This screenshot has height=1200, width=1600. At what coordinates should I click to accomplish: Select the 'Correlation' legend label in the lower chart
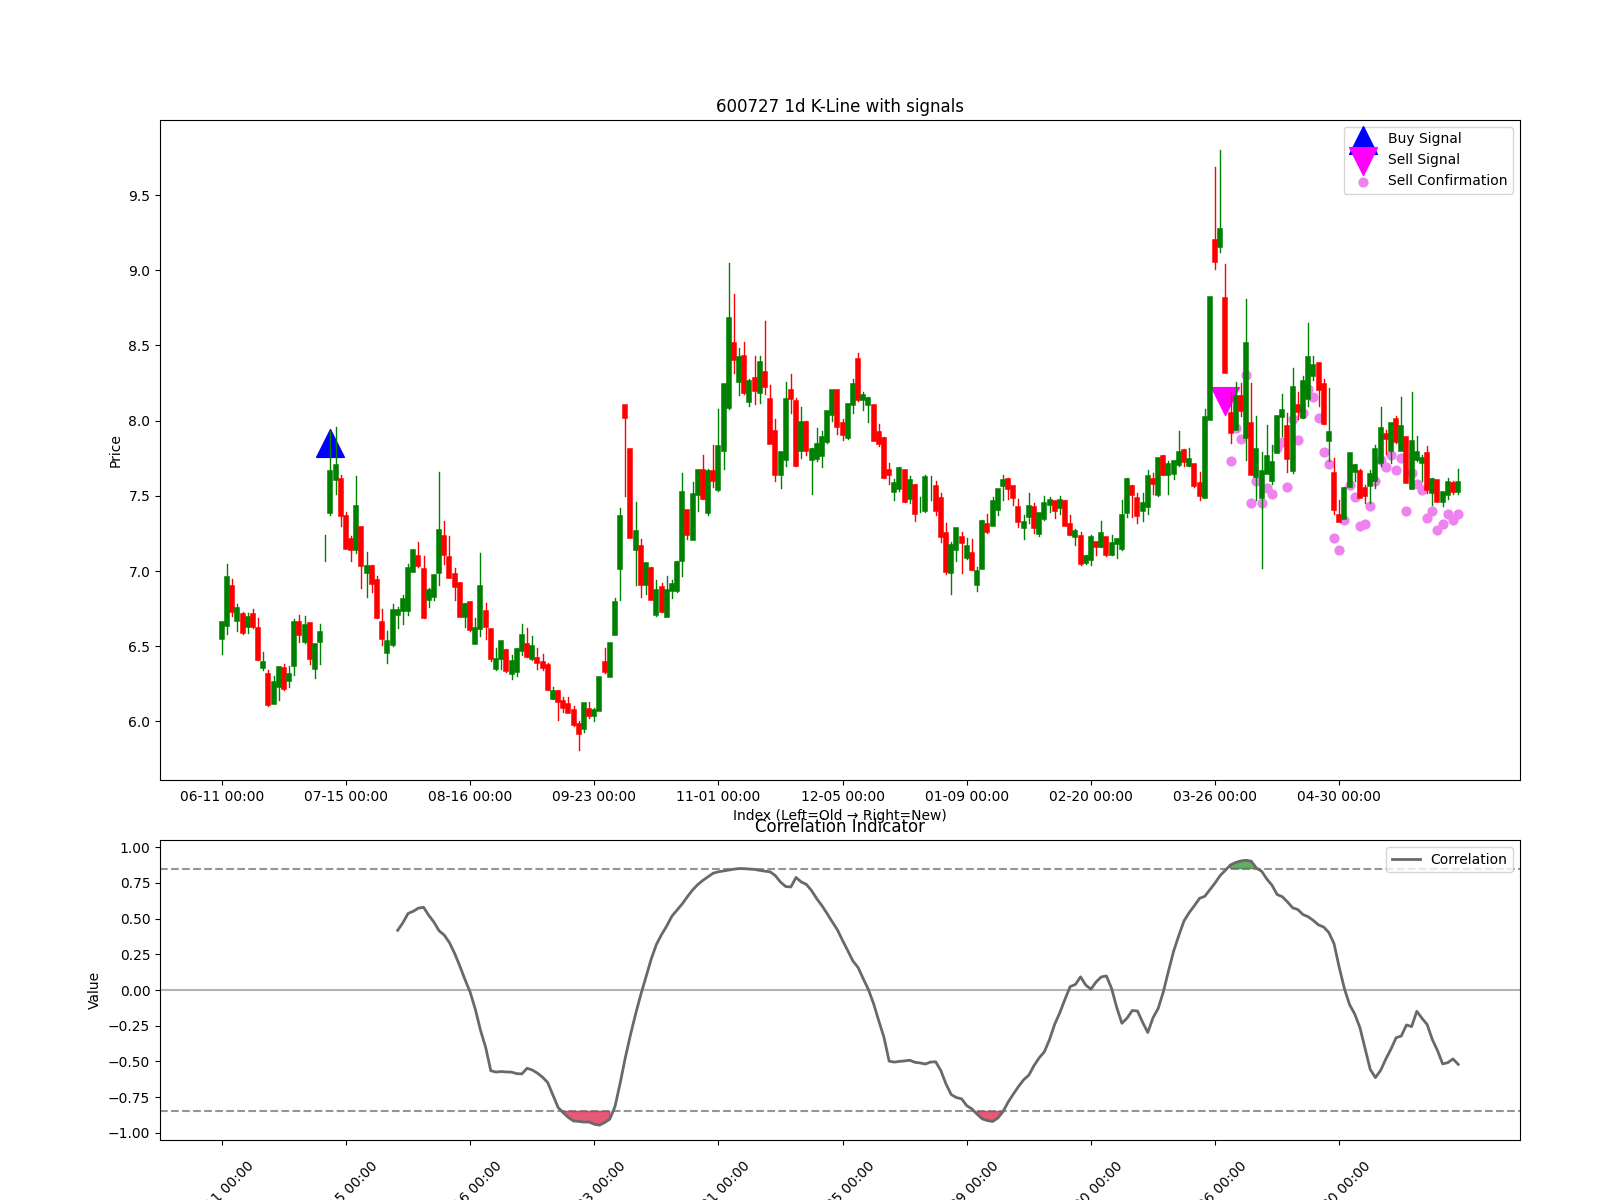[x=1468, y=859]
